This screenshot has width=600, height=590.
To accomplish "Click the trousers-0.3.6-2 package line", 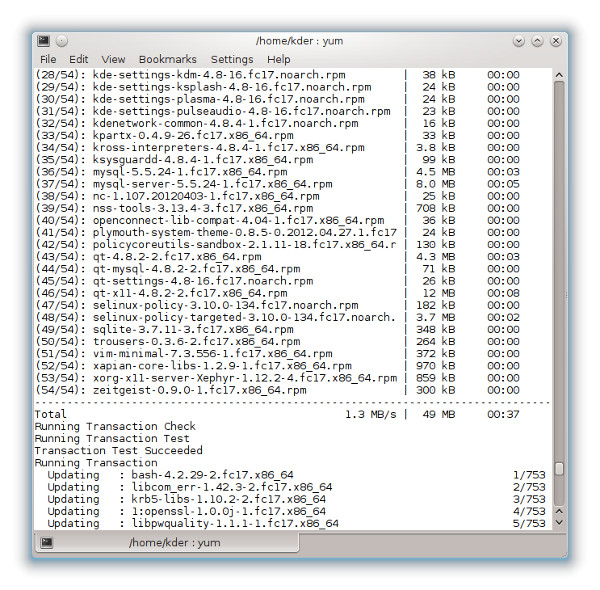I will [278, 342].
